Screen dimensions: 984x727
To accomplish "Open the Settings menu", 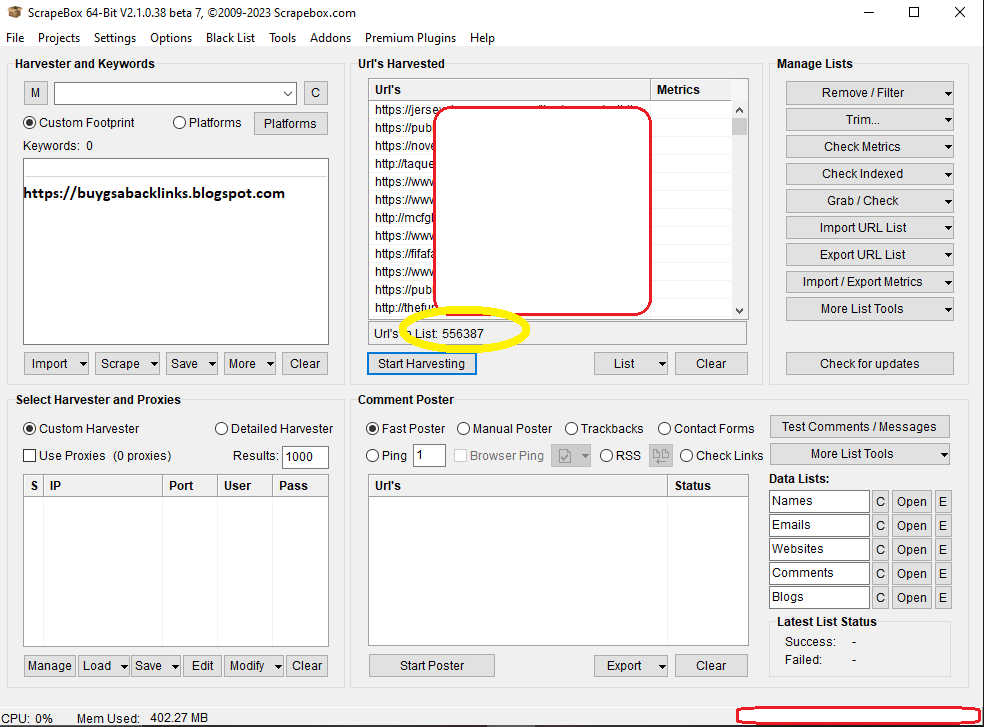I will point(115,38).
